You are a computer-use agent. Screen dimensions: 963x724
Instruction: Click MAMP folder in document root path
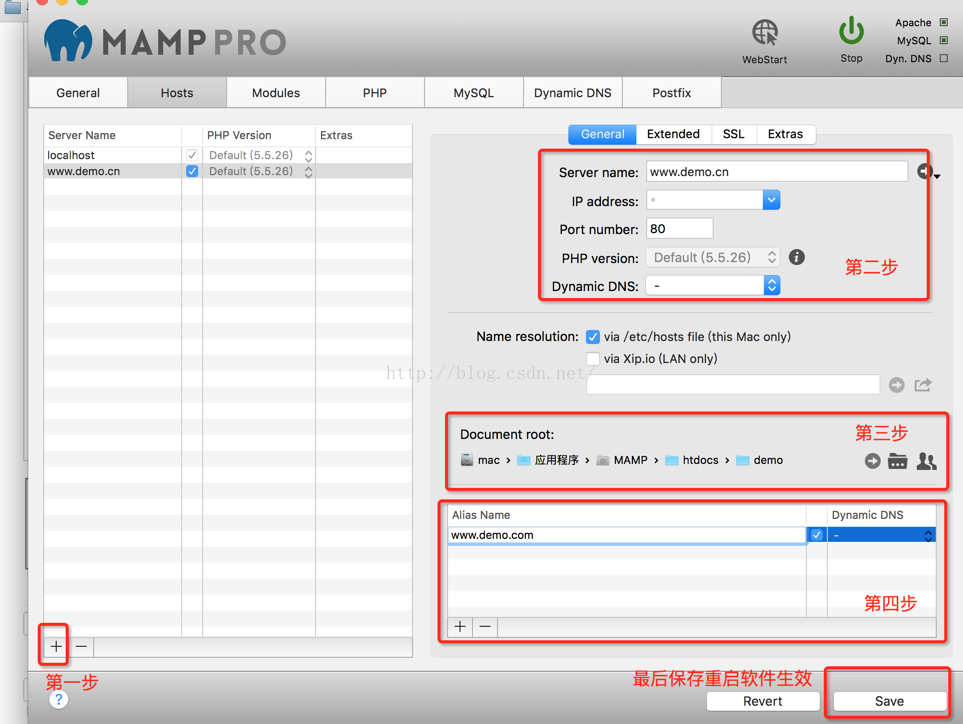[622, 460]
